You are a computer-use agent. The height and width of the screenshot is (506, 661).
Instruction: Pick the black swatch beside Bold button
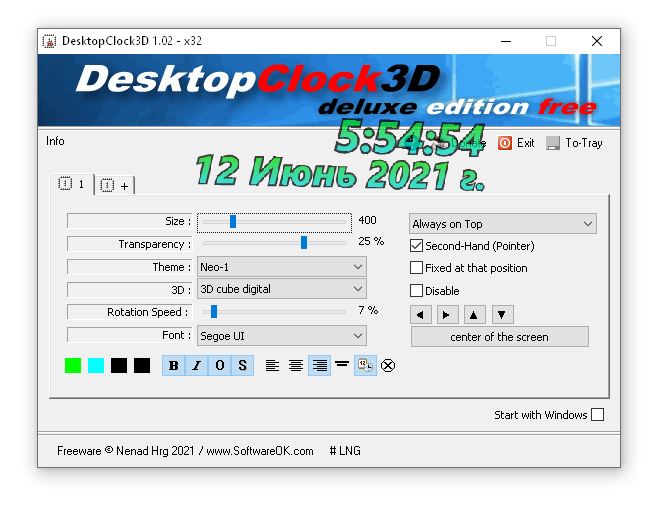click(142, 366)
